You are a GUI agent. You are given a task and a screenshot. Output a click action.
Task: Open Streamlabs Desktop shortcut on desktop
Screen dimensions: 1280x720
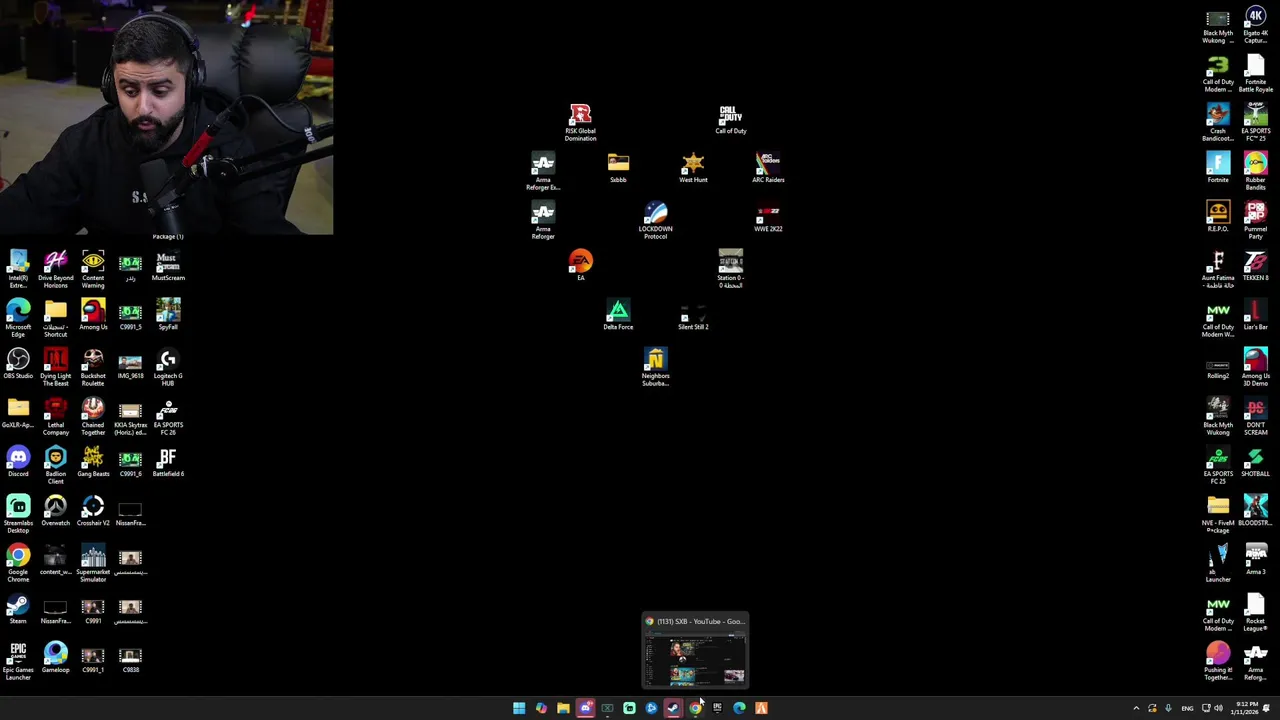[18, 514]
